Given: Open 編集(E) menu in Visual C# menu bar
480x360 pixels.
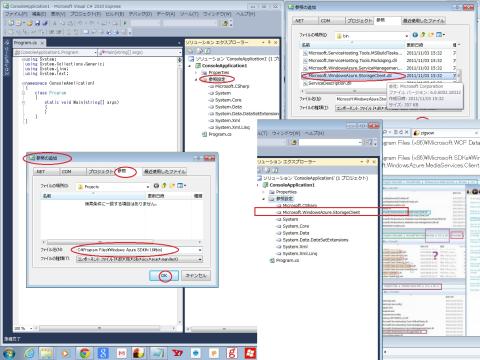Looking at the screenshot, I should 39,14.
